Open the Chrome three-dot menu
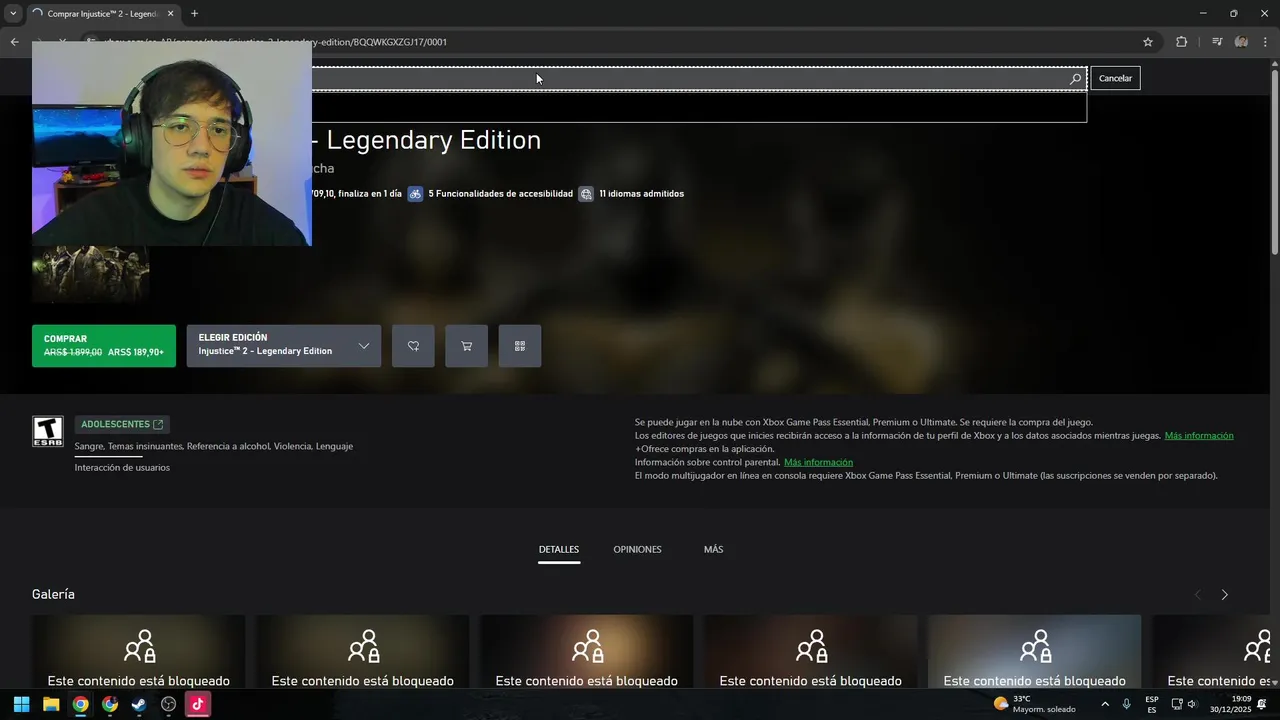1280x720 pixels. pyautogui.click(x=1266, y=42)
